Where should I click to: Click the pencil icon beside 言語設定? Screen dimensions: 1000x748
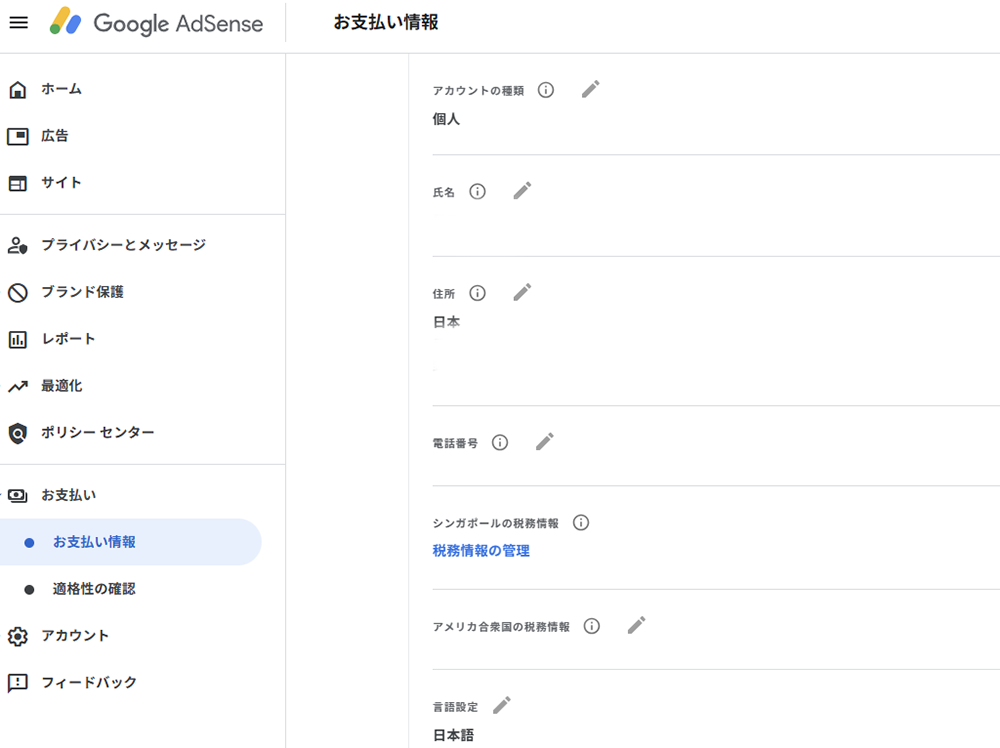click(502, 706)
